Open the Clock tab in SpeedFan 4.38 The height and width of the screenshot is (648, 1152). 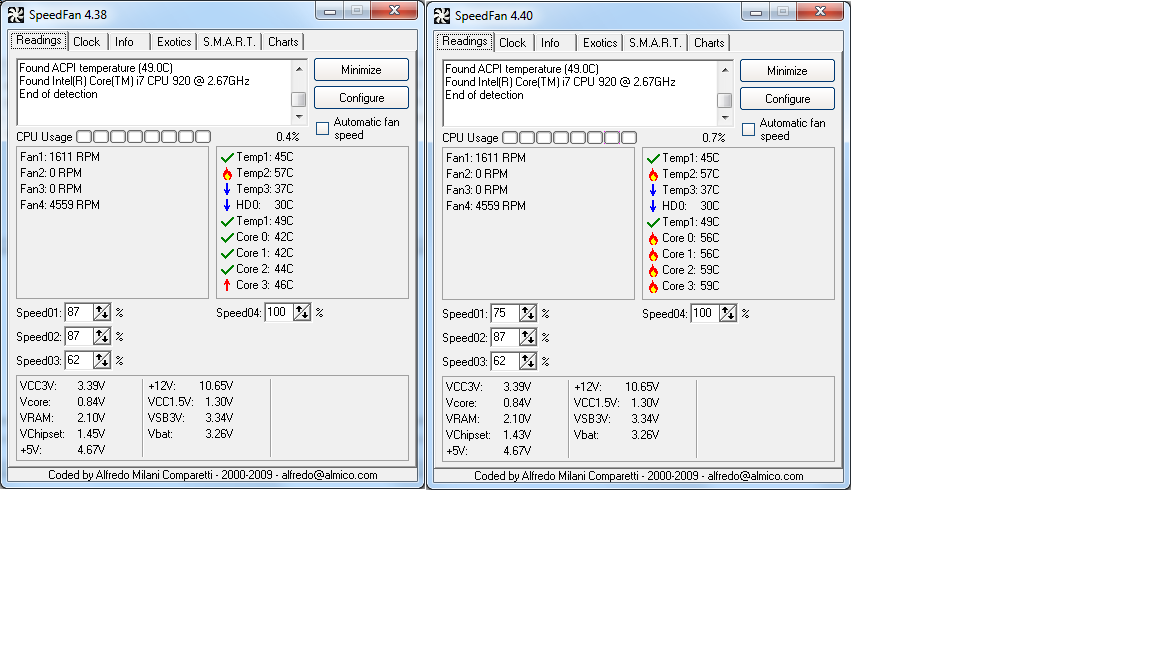[x=87, y=42]
